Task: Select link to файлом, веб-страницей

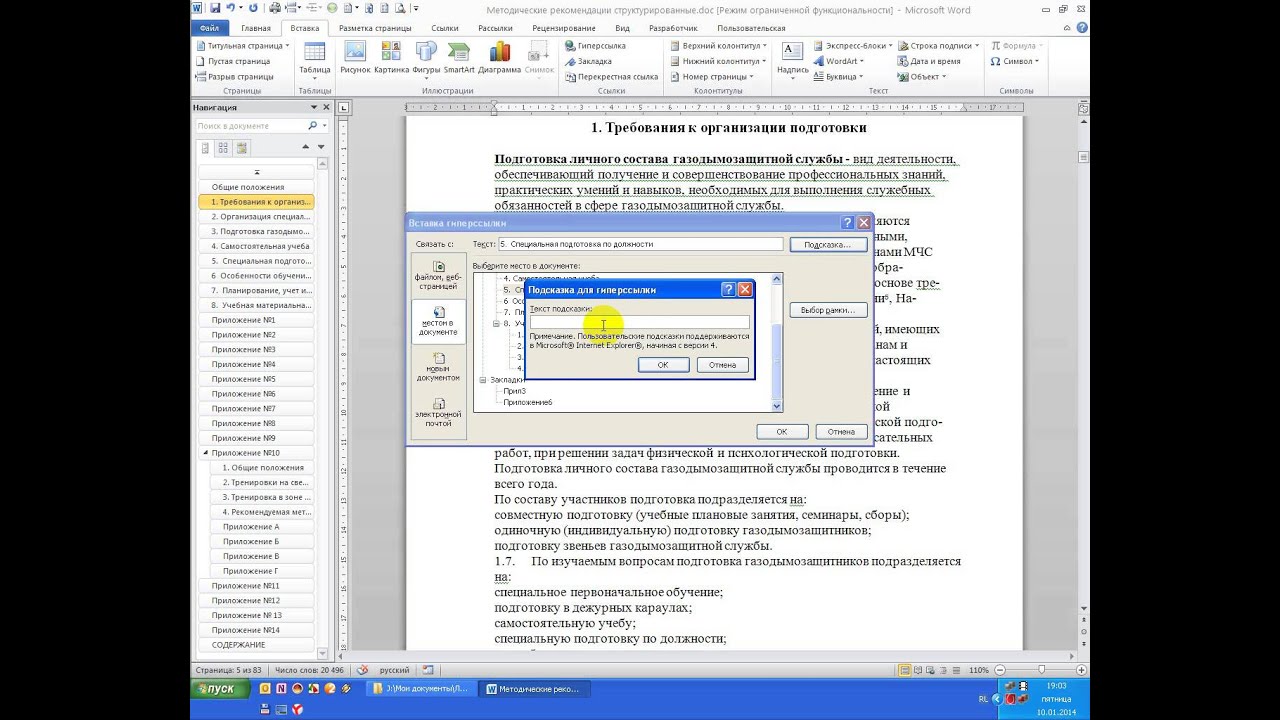Action: tap(439, 274)
